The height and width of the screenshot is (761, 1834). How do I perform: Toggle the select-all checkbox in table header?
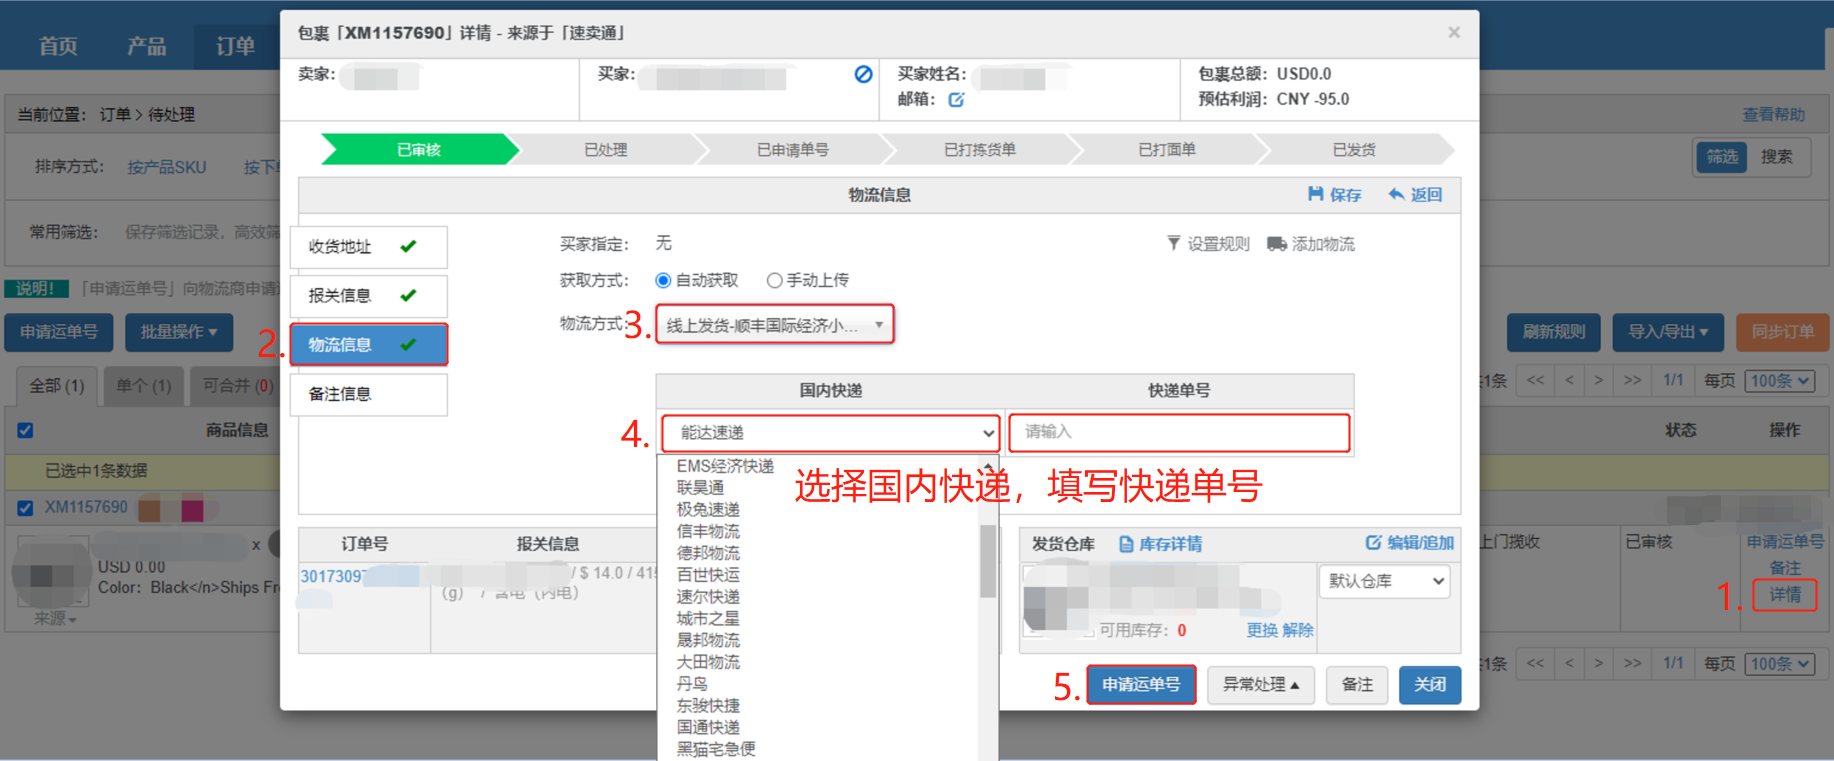click(x=26, y=431)
